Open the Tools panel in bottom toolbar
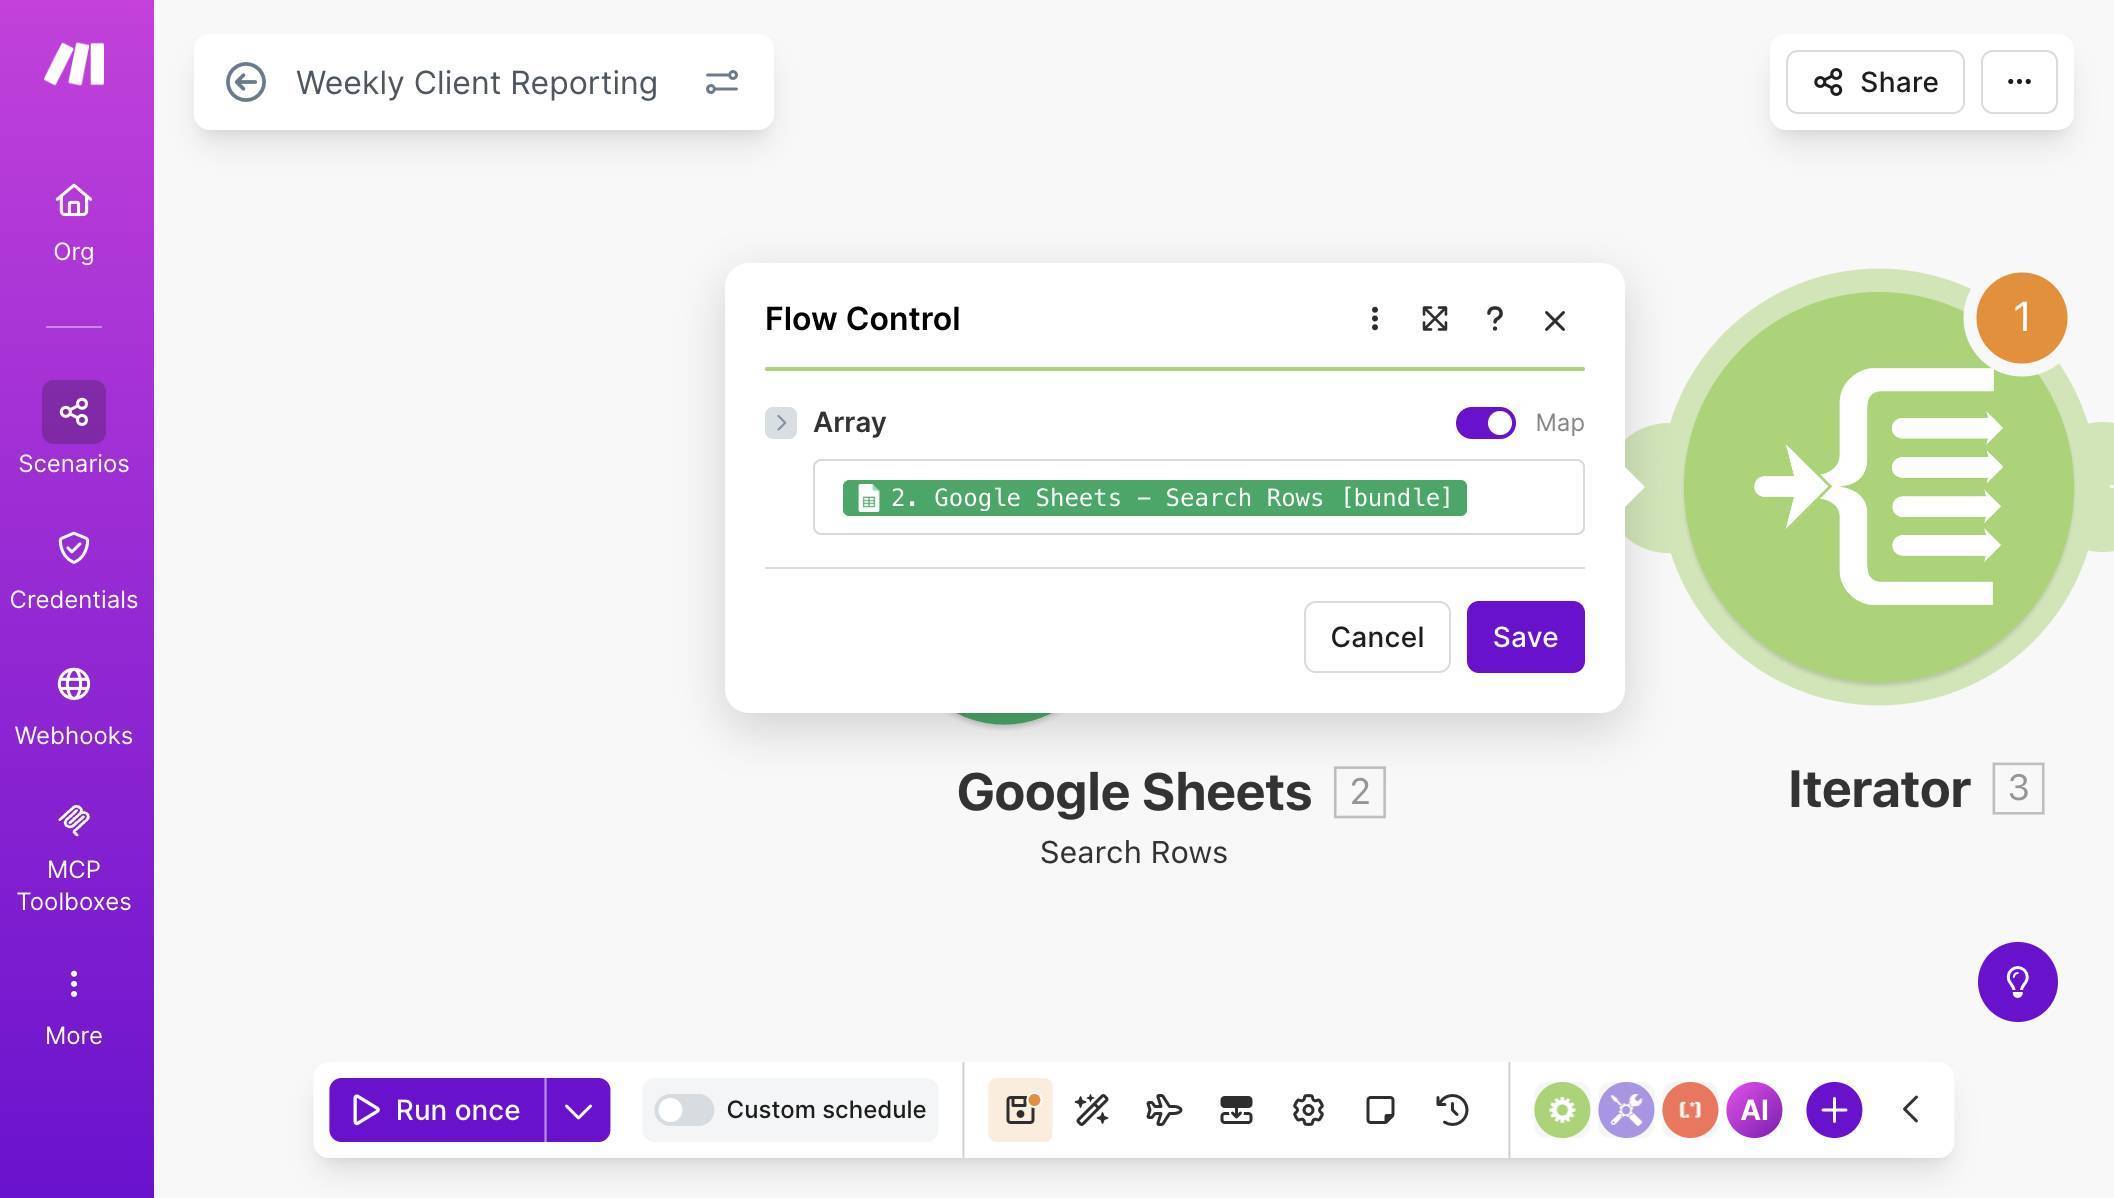Screen dimensions: 2114x1198 (1624, 1109)
